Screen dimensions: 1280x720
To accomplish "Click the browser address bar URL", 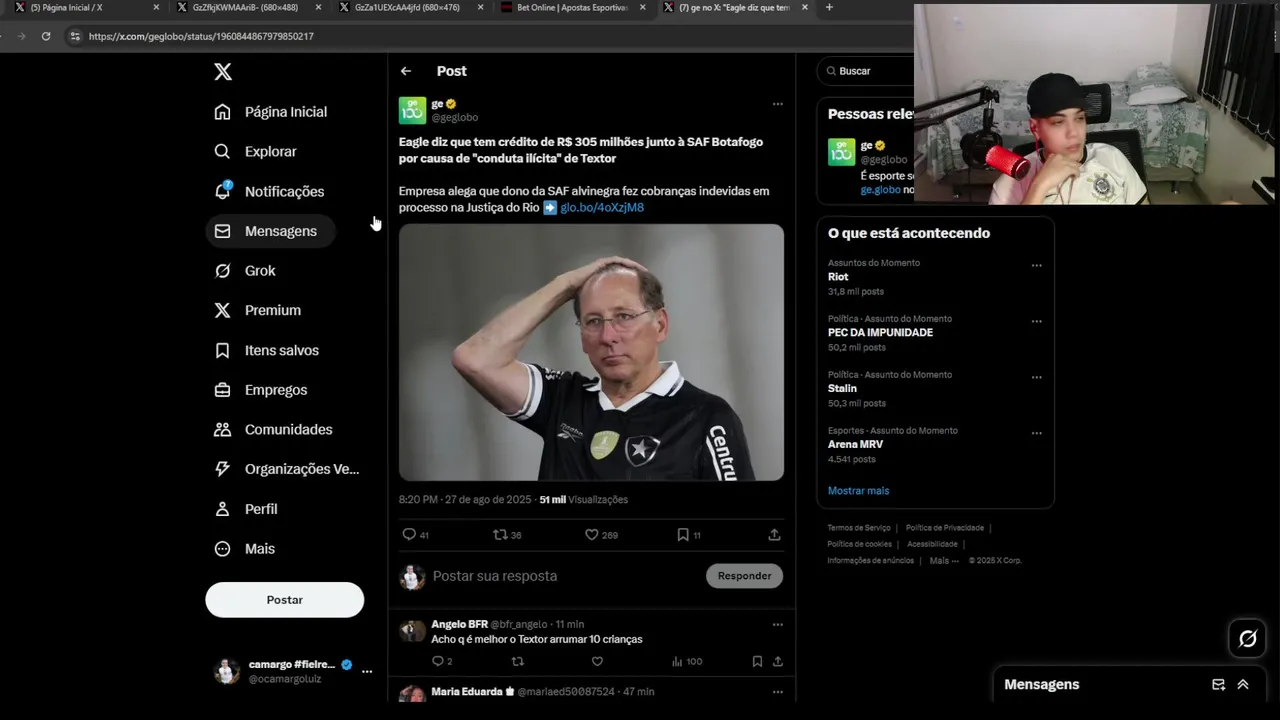I will 201,36.
